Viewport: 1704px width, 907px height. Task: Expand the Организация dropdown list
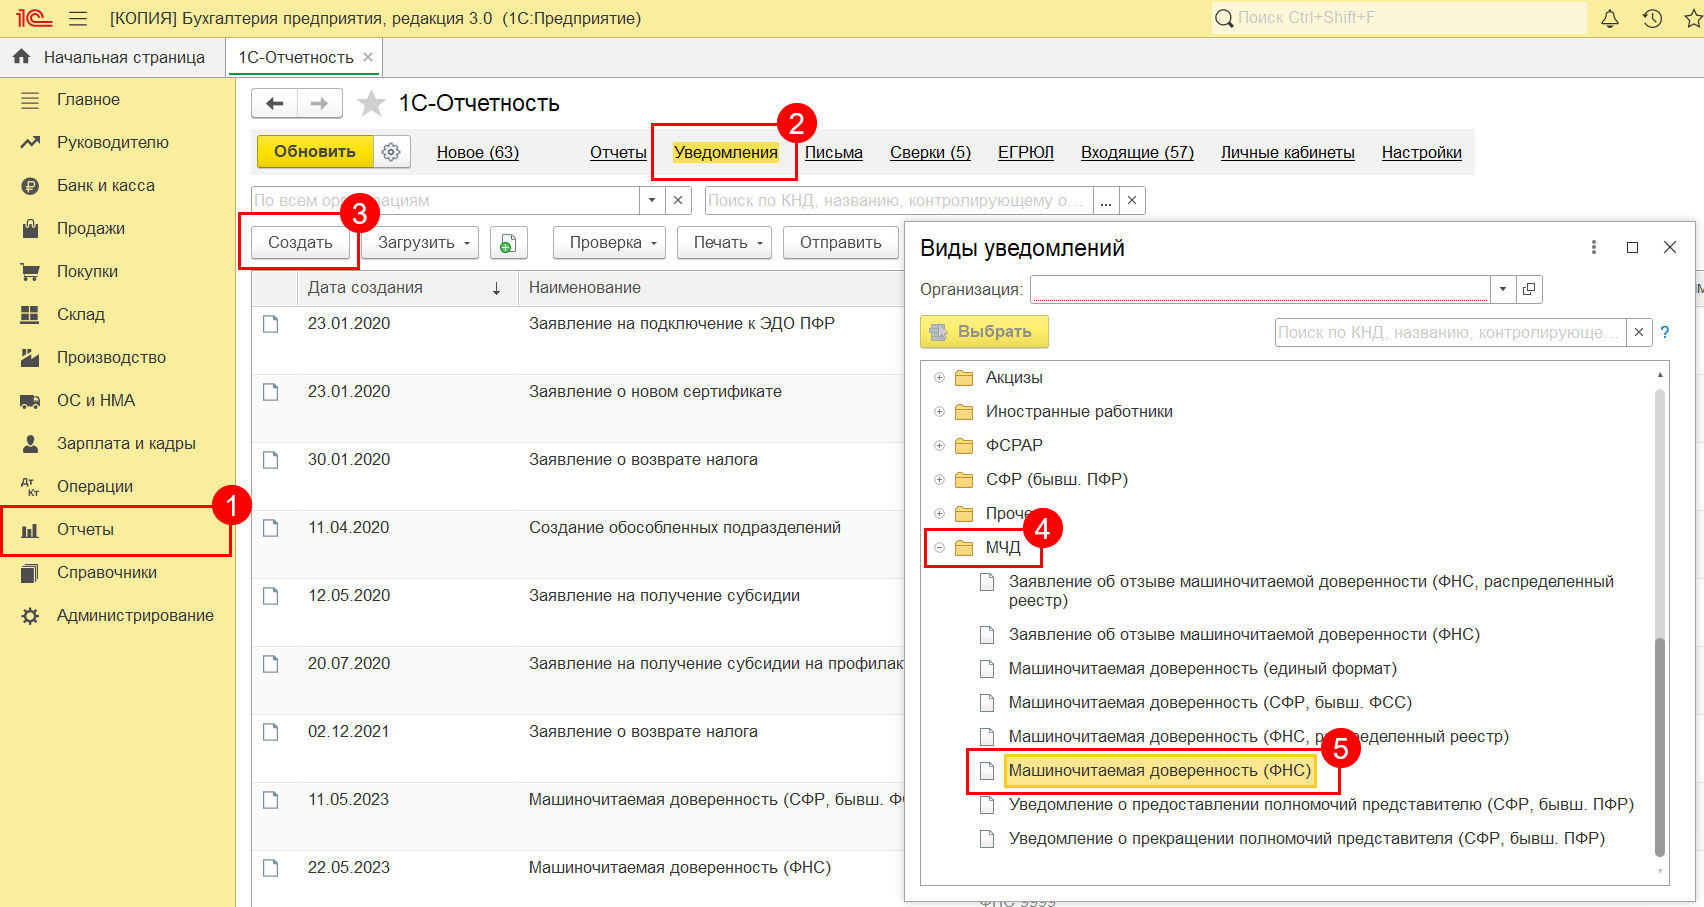[1502, 290]
